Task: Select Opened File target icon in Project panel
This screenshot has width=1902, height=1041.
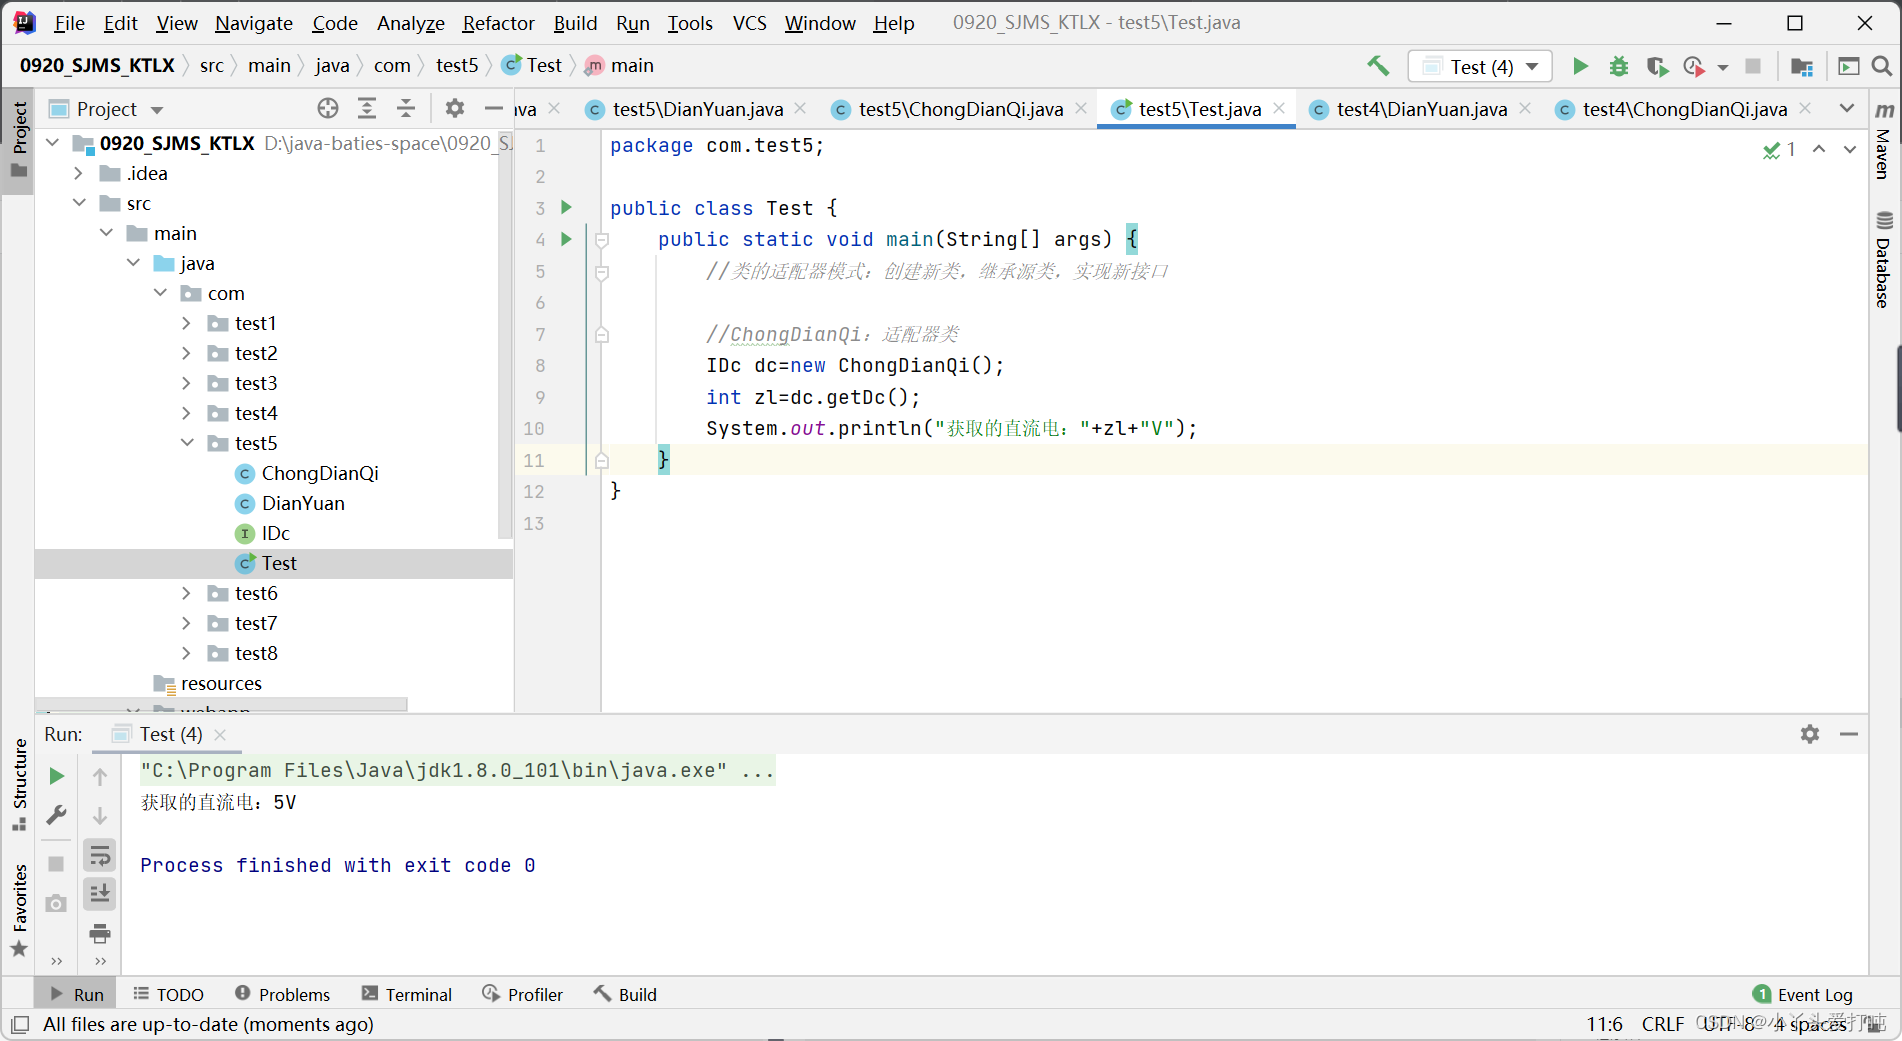Action: [x=328, y=108]
